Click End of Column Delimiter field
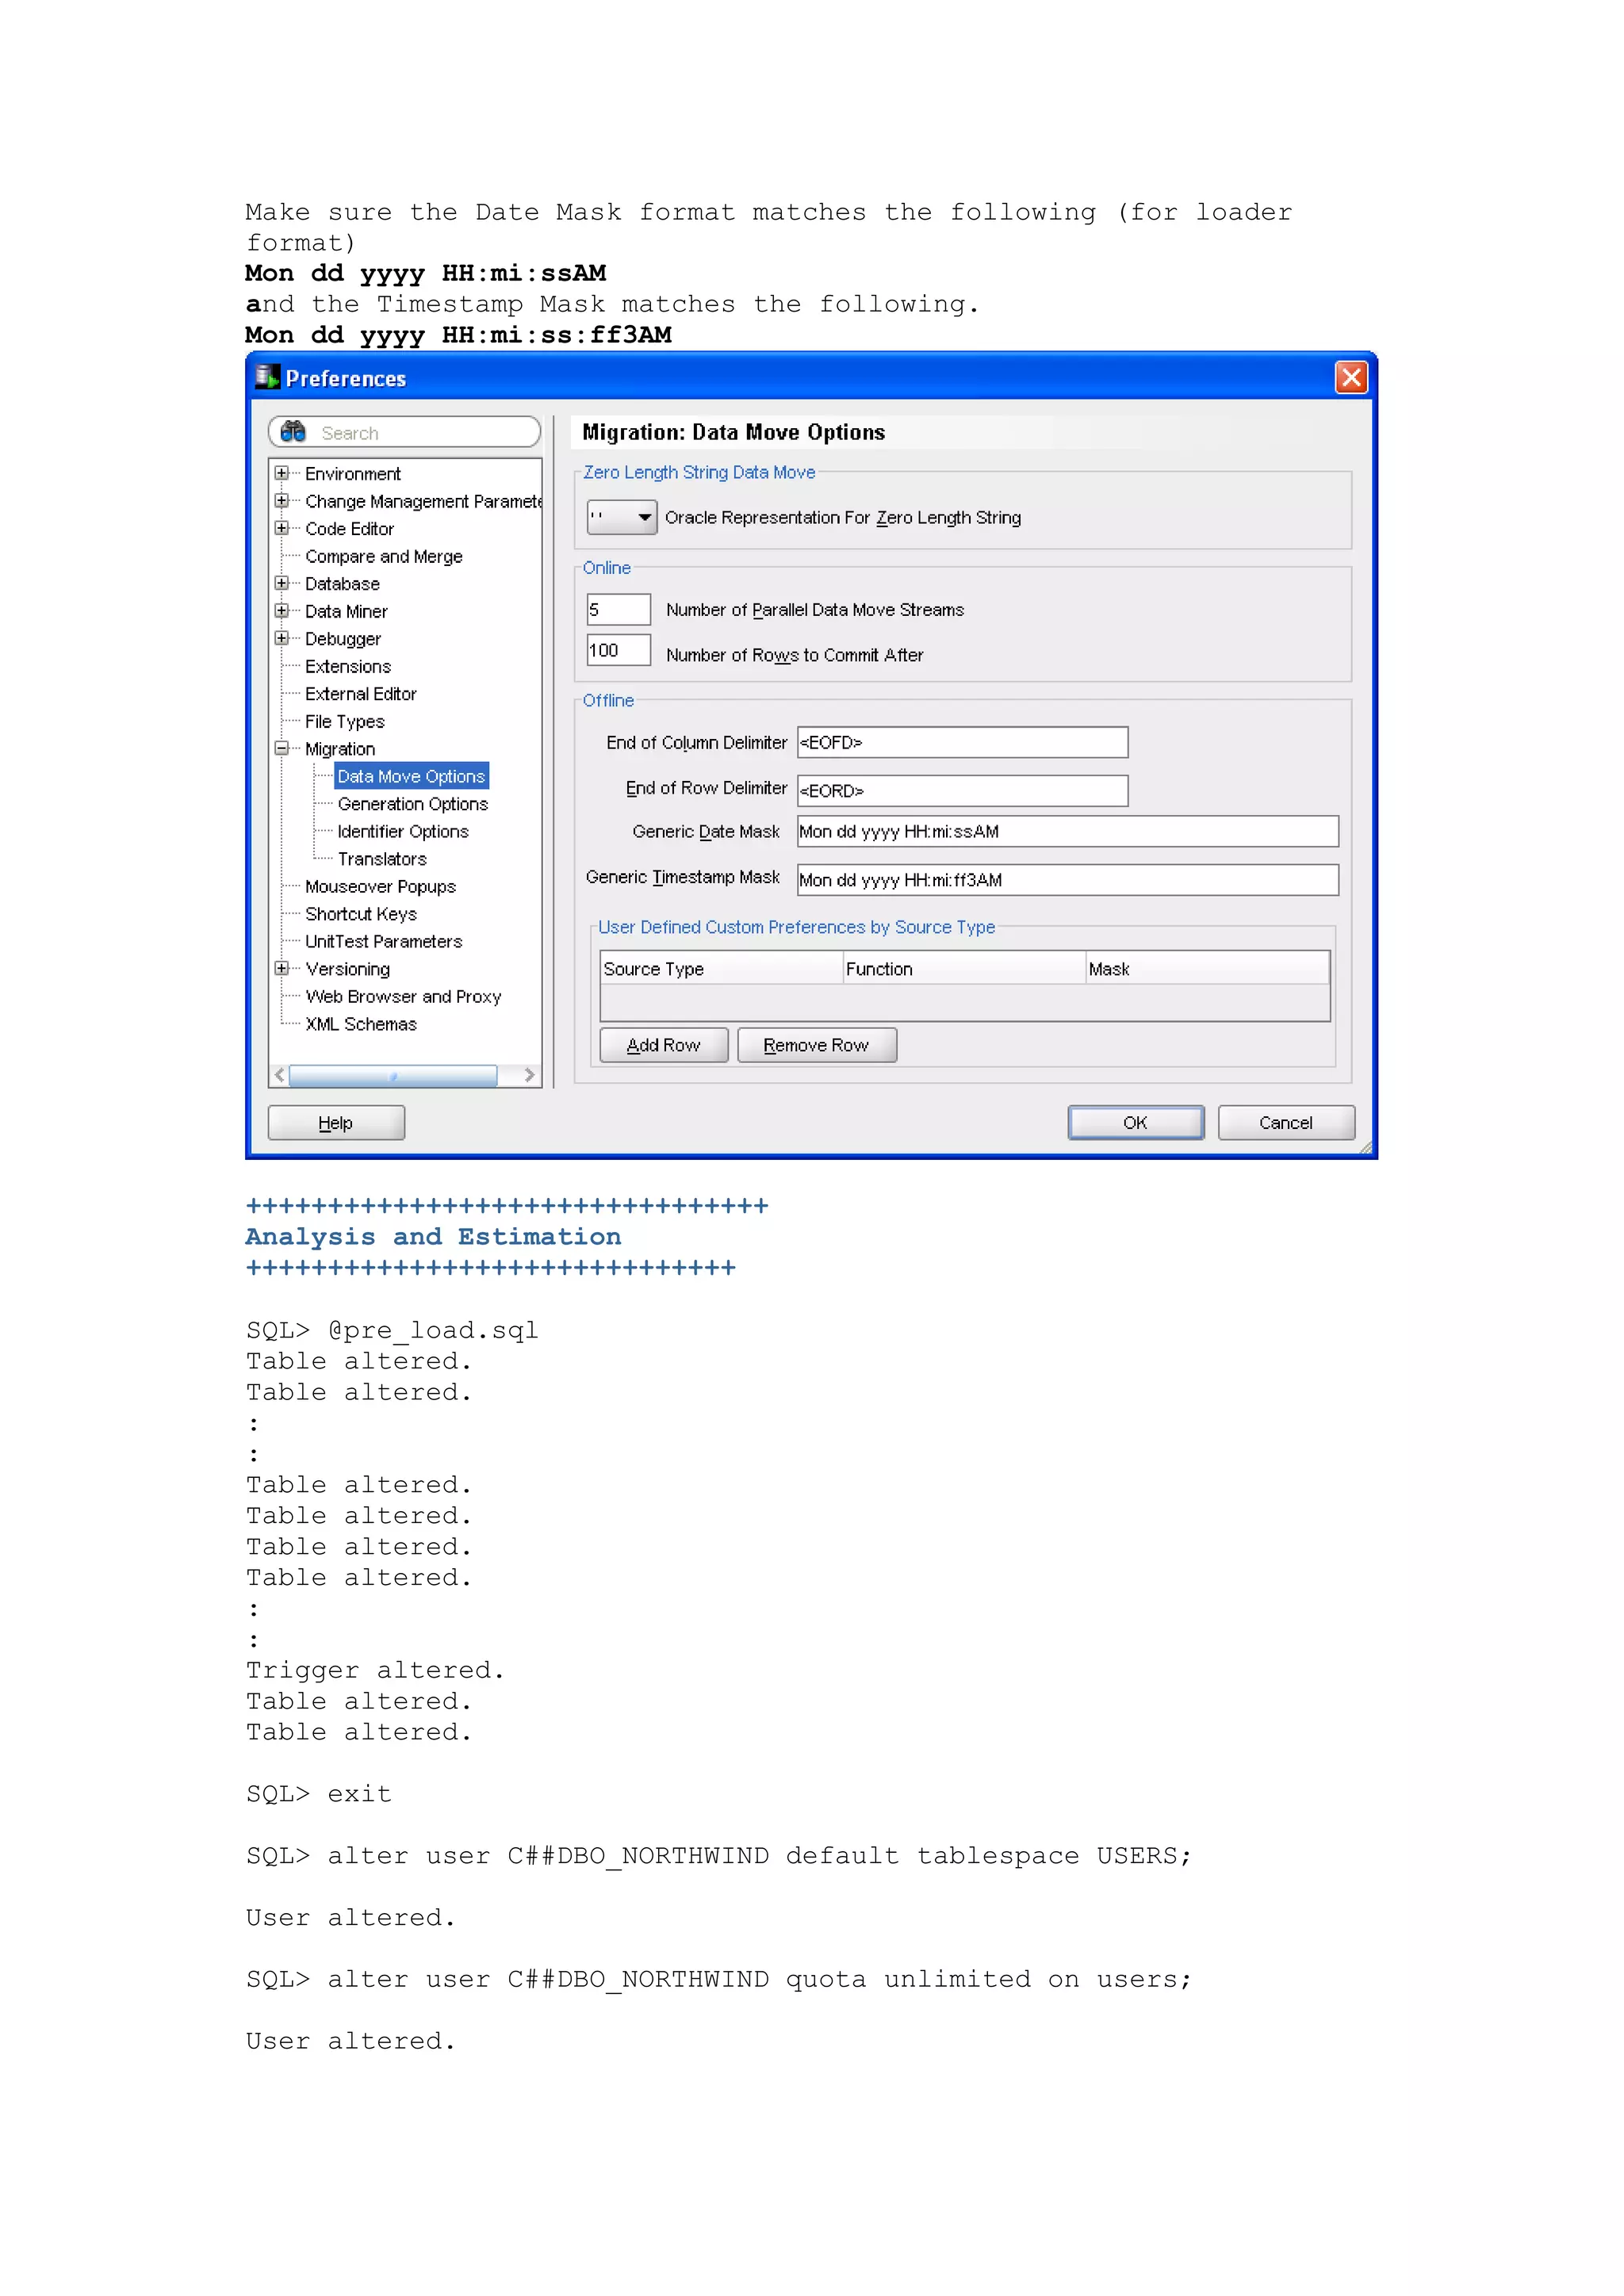 pyautogui.click(x=962, y=742)
